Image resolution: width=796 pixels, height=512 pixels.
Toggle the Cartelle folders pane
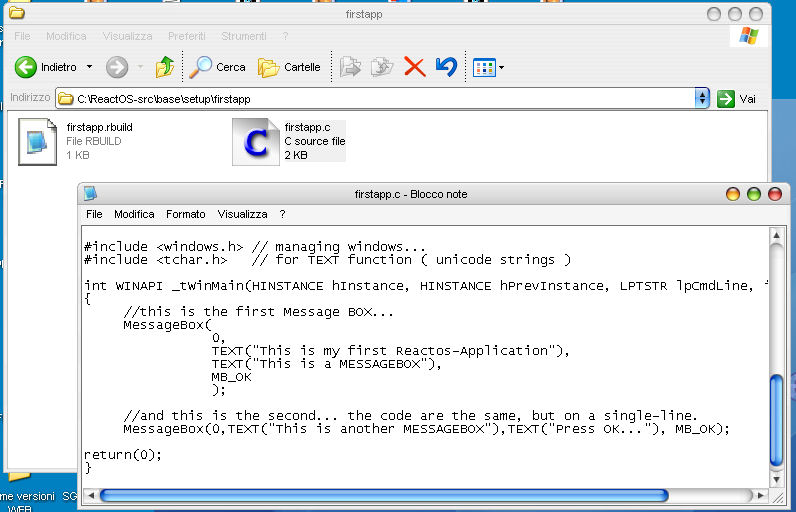289,67
